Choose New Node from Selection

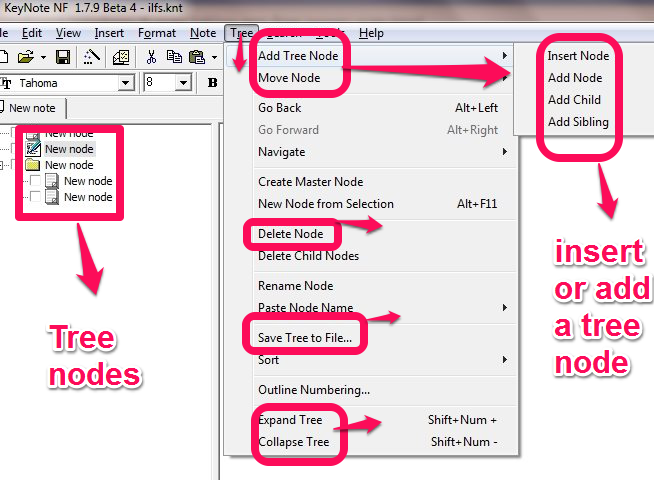click(x=371, y=204)
